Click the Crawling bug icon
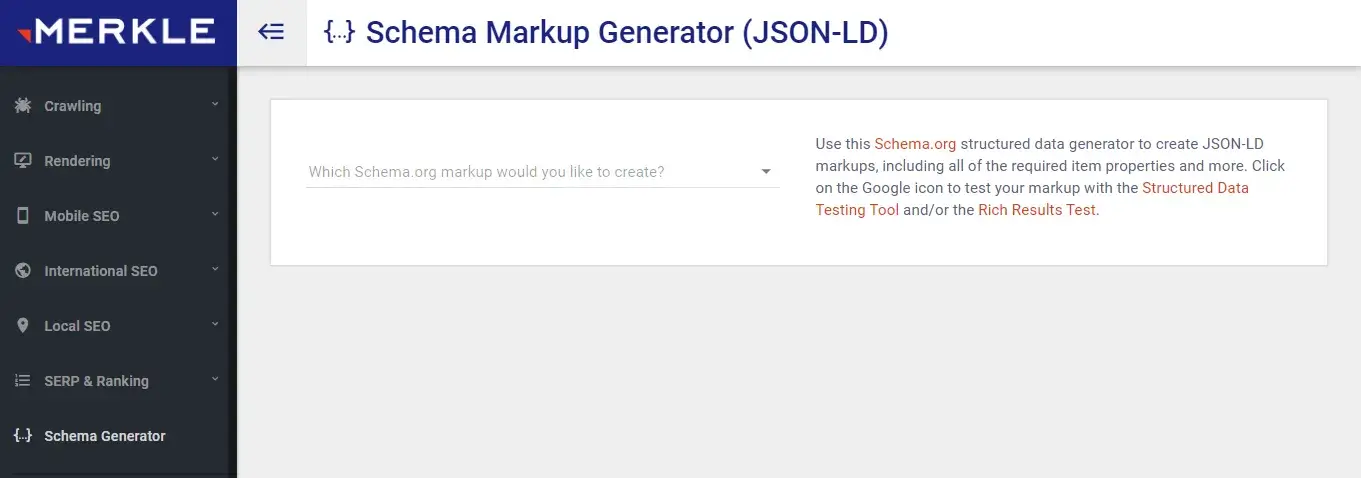 tap(22, 106)
